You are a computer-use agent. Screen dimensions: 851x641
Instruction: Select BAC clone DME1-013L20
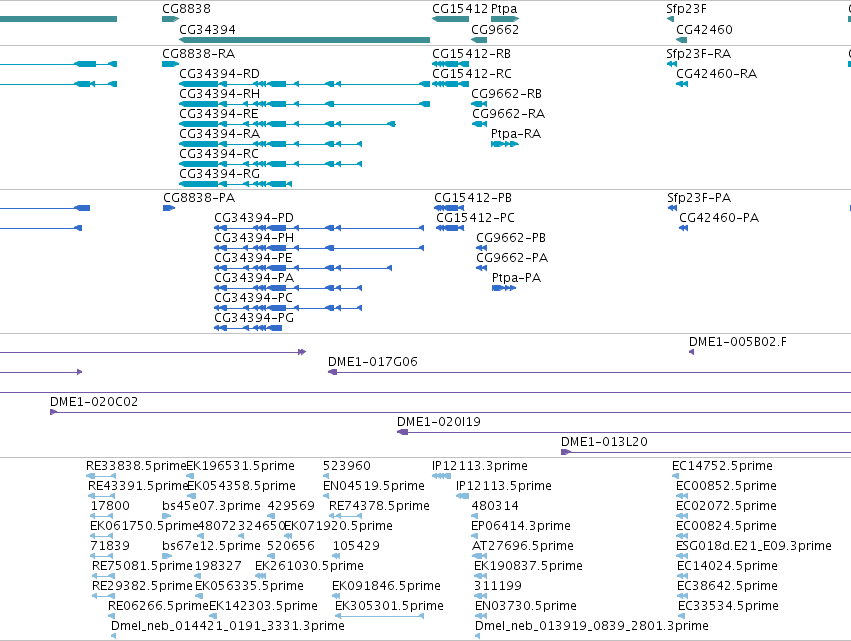604,442
